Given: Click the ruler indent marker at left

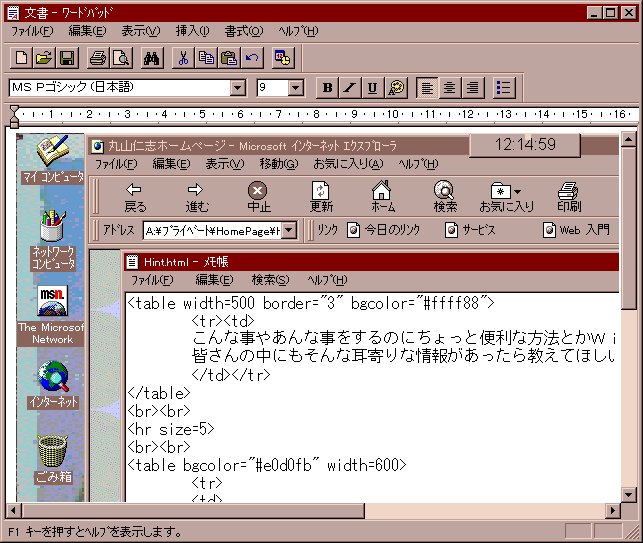Looking at the screenshot, I should click(14, 116).
